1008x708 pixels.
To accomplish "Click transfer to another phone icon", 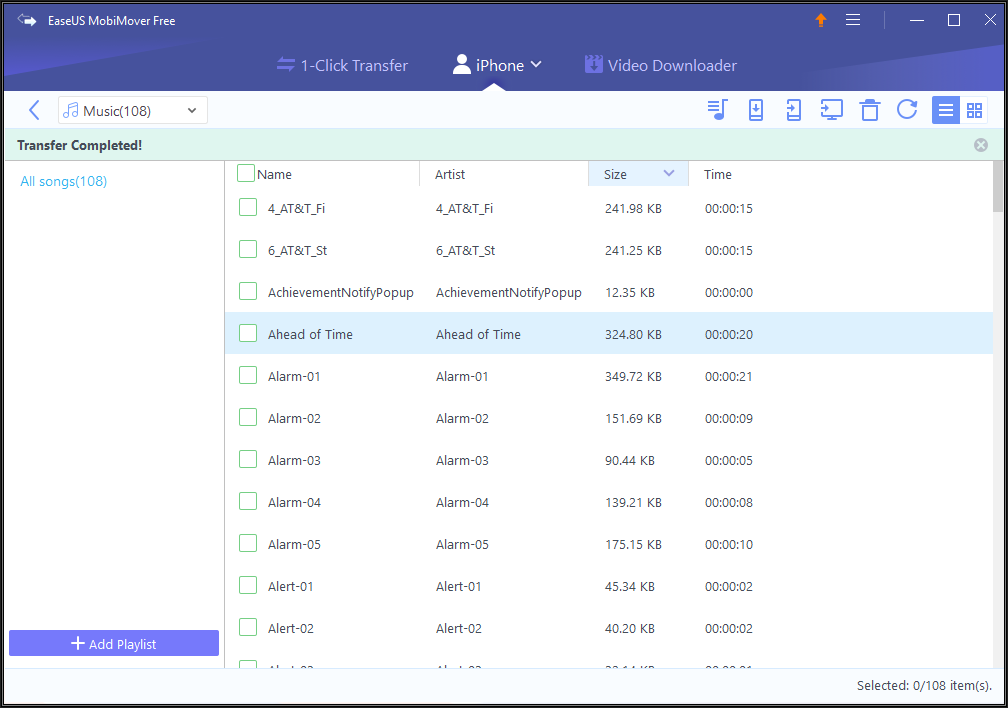I will tap(794, 110).
